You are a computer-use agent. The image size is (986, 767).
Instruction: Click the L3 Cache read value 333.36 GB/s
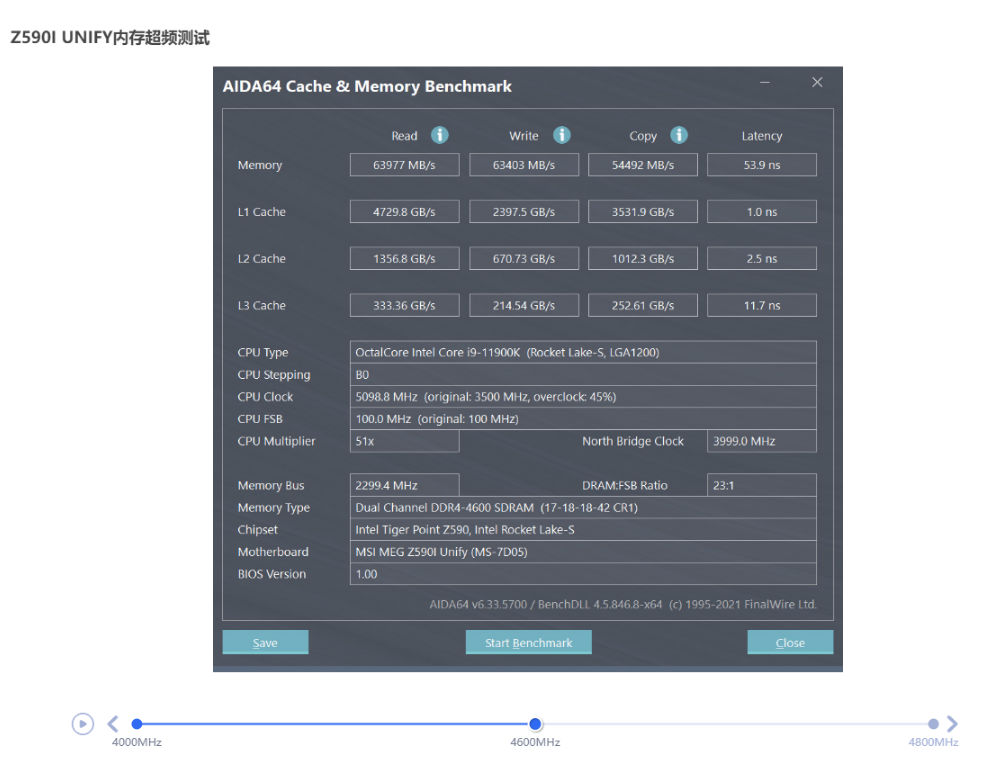click(404, 306)
